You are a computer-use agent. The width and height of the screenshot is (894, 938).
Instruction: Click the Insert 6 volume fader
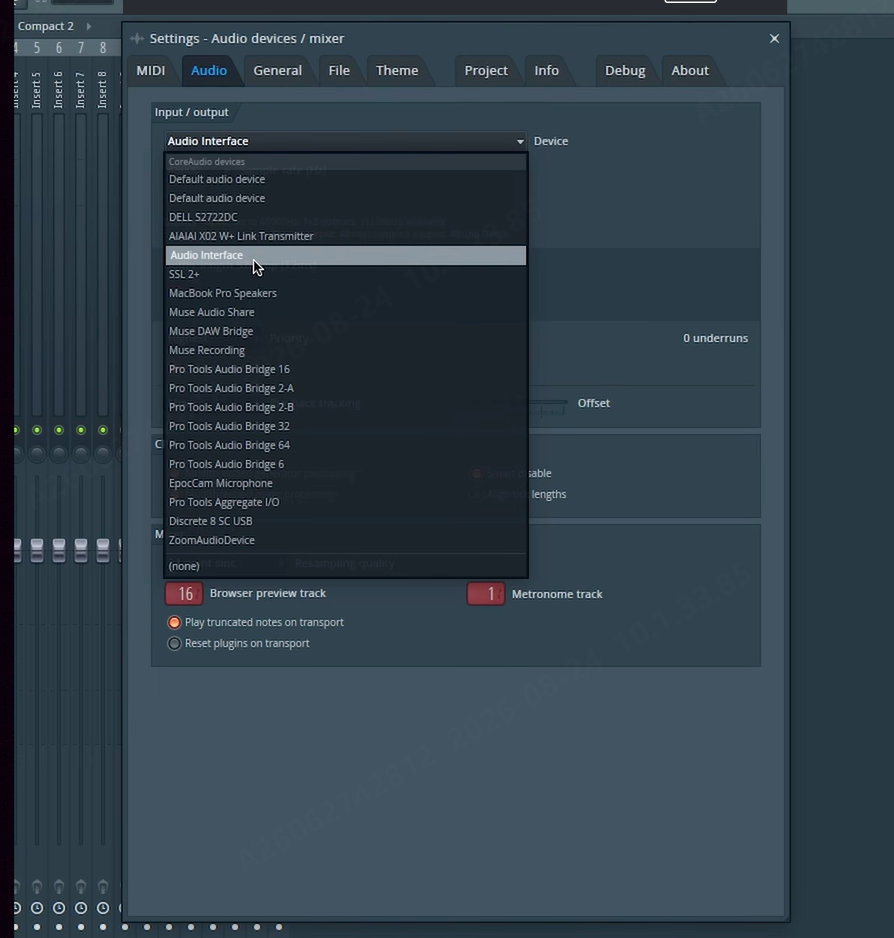59,550
